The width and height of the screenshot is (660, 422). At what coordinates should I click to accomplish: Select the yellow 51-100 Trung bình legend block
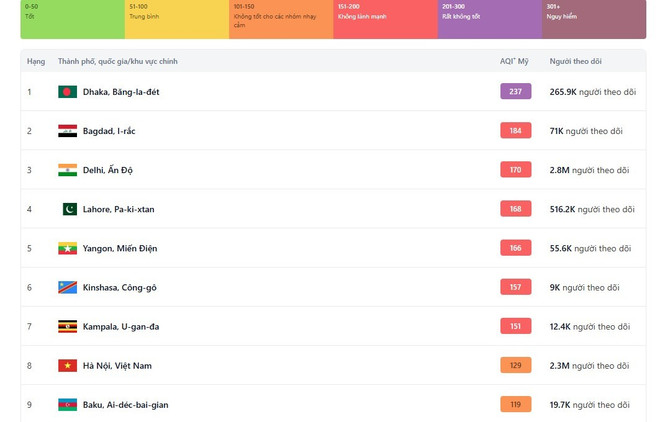click(176, 19)
